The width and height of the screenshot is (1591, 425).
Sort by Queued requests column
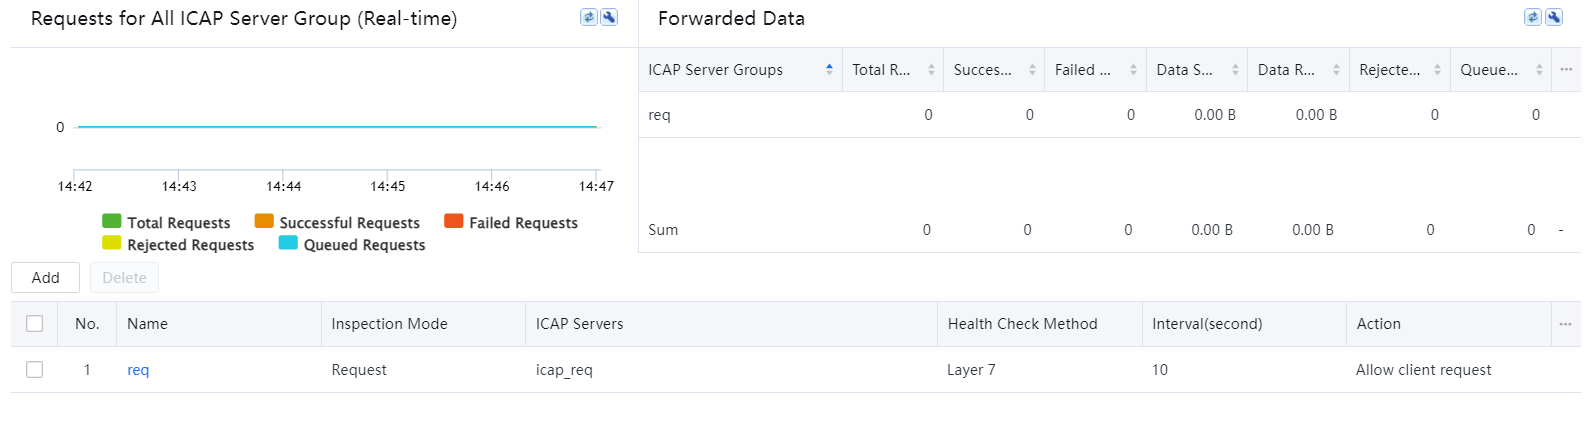pyautogui.click(x=1539, y=70)
